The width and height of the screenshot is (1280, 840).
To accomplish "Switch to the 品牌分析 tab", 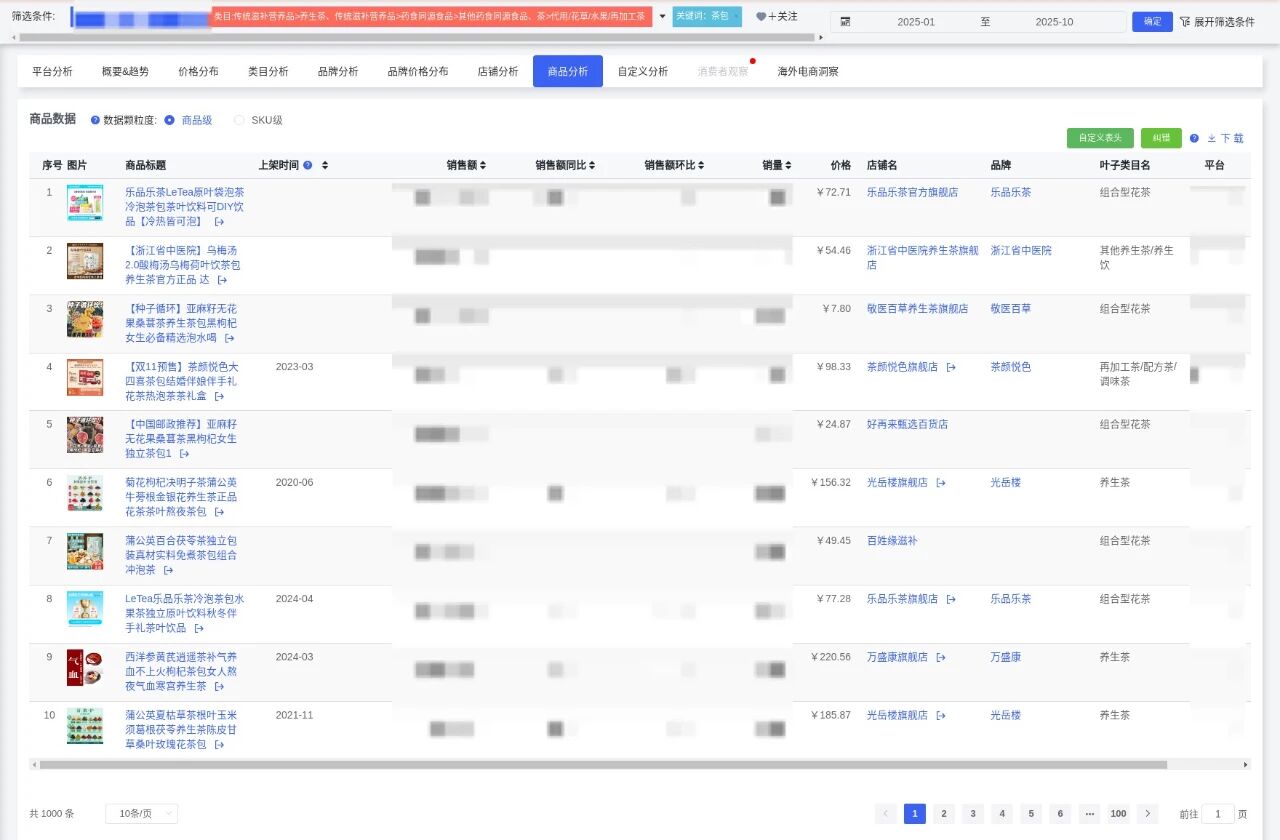I will click(x=338, y=71).
